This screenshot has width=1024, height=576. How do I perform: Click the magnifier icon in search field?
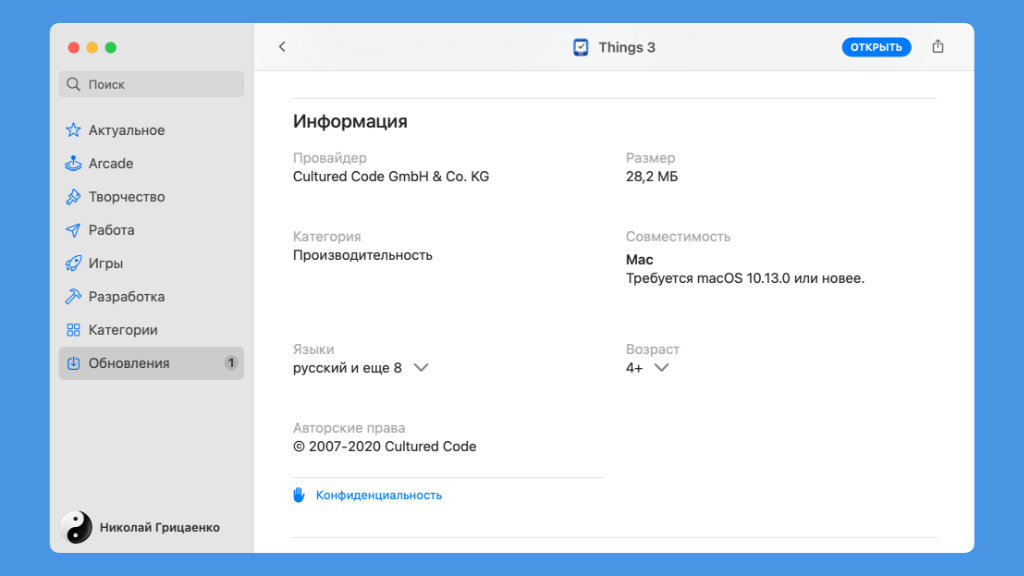(74, 84)
